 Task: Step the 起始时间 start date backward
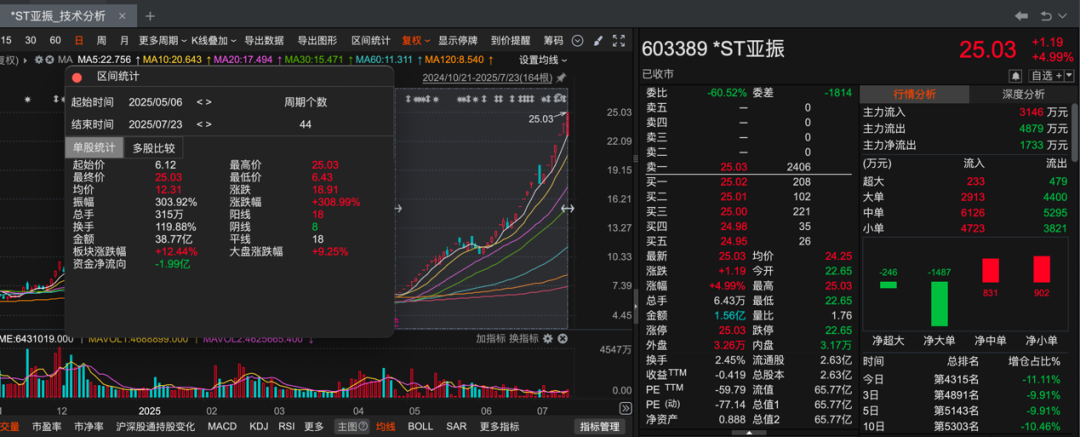click(x=199, y=102)
